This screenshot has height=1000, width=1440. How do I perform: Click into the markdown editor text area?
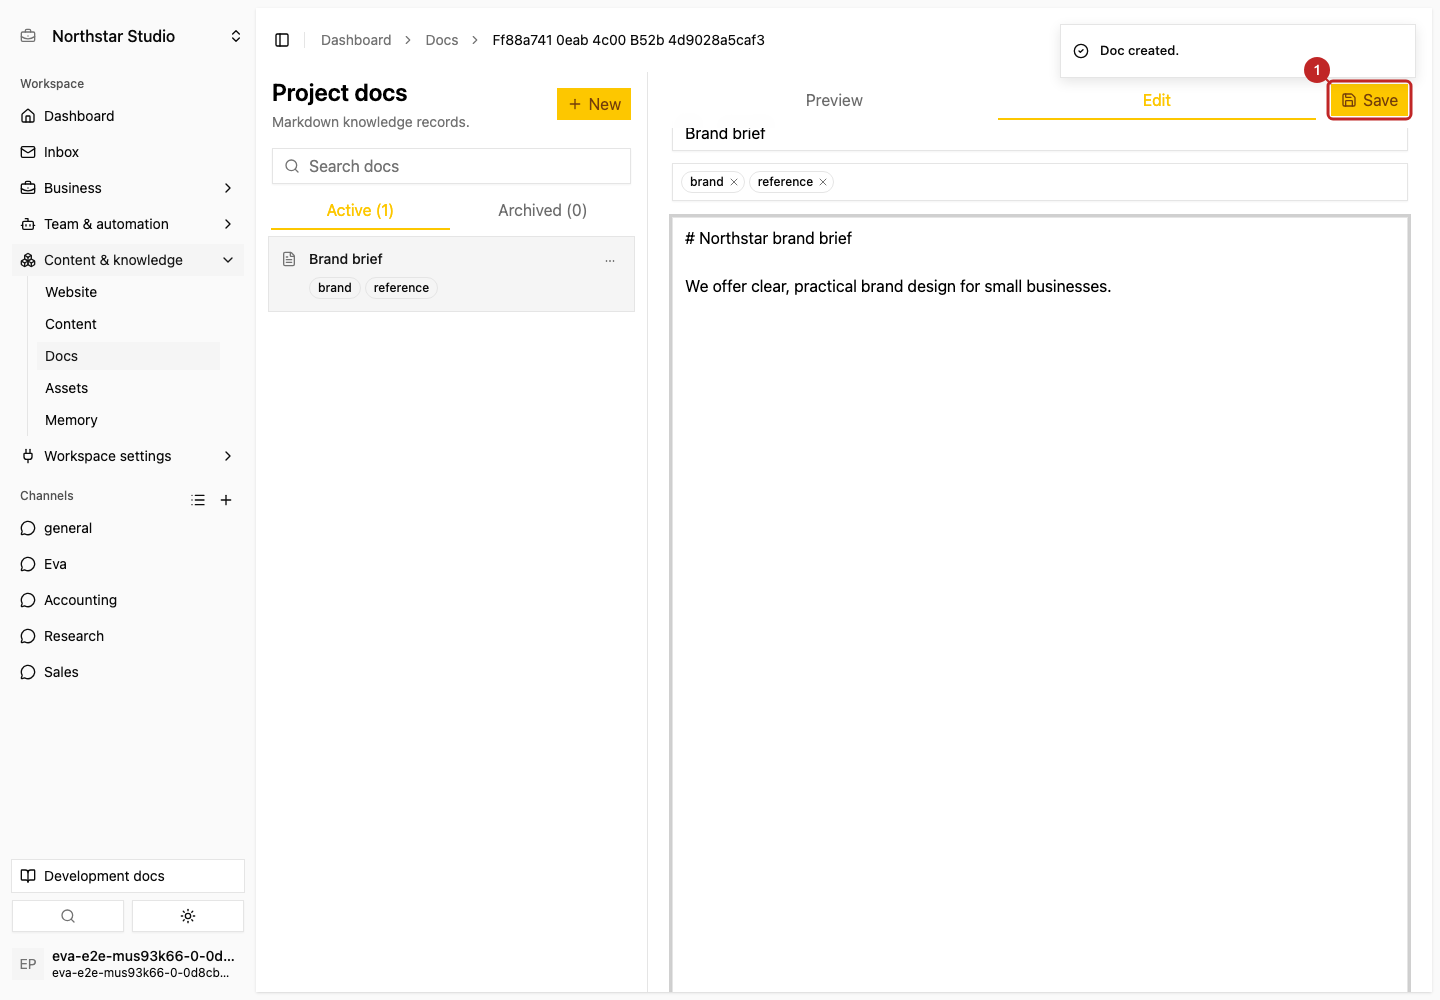[x=1040, y=604]
